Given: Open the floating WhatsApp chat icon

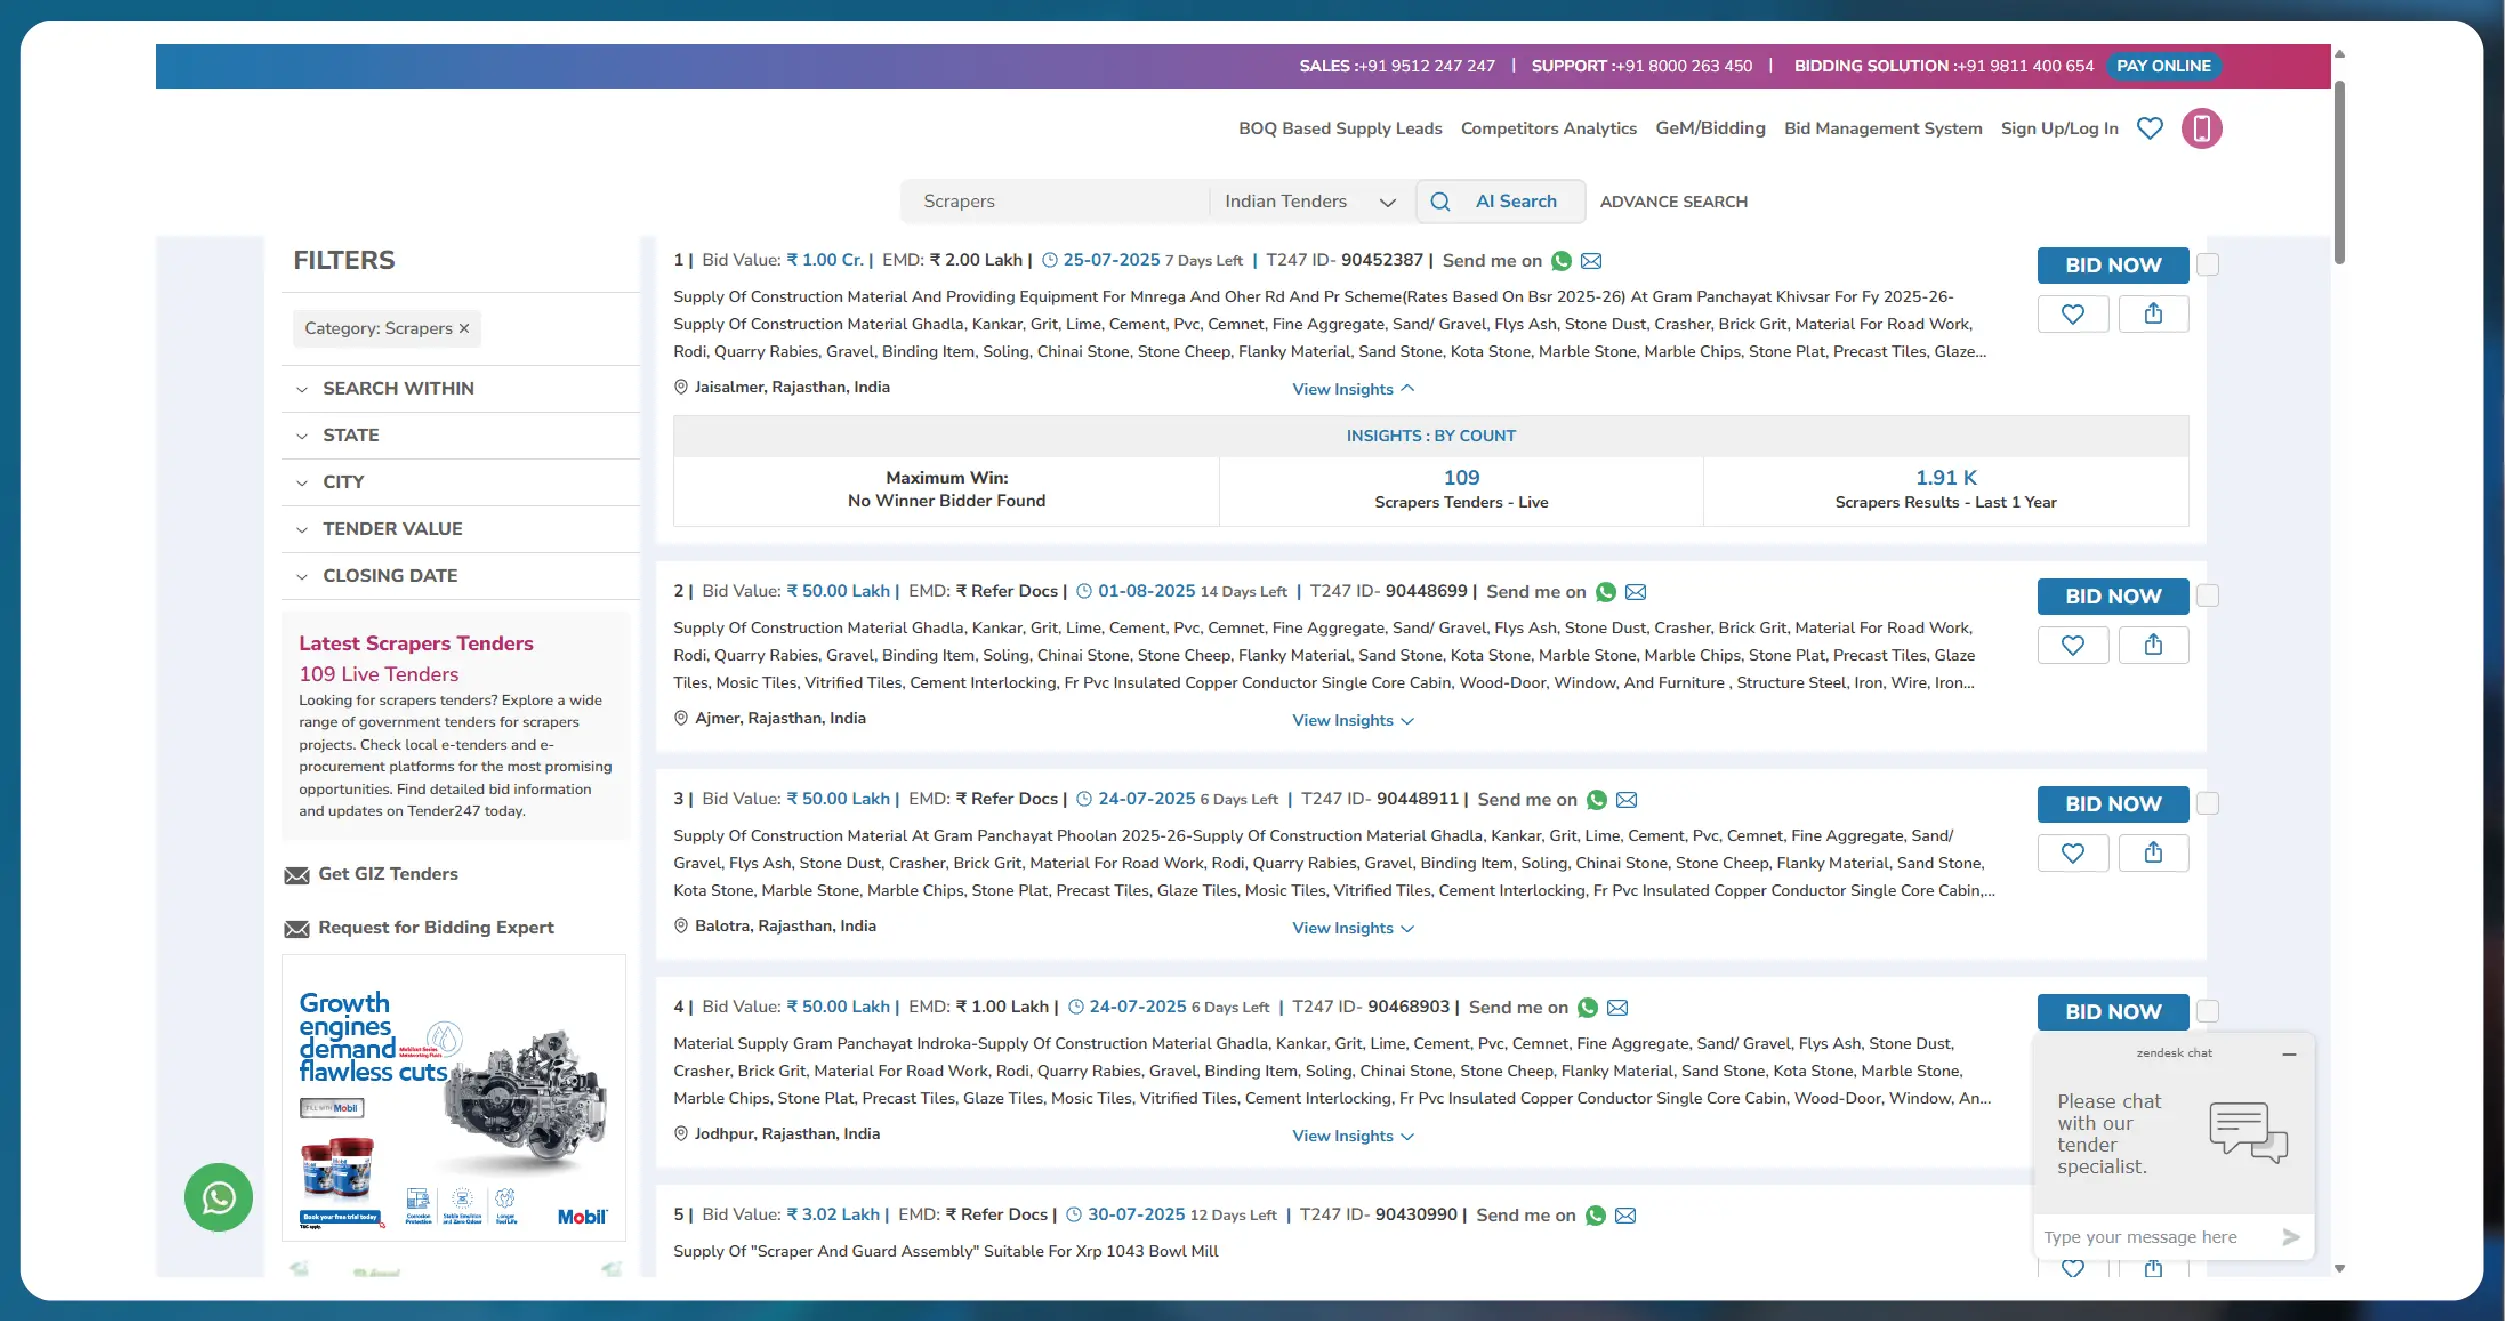Looking at the screenshot, I should point(218,1197).
